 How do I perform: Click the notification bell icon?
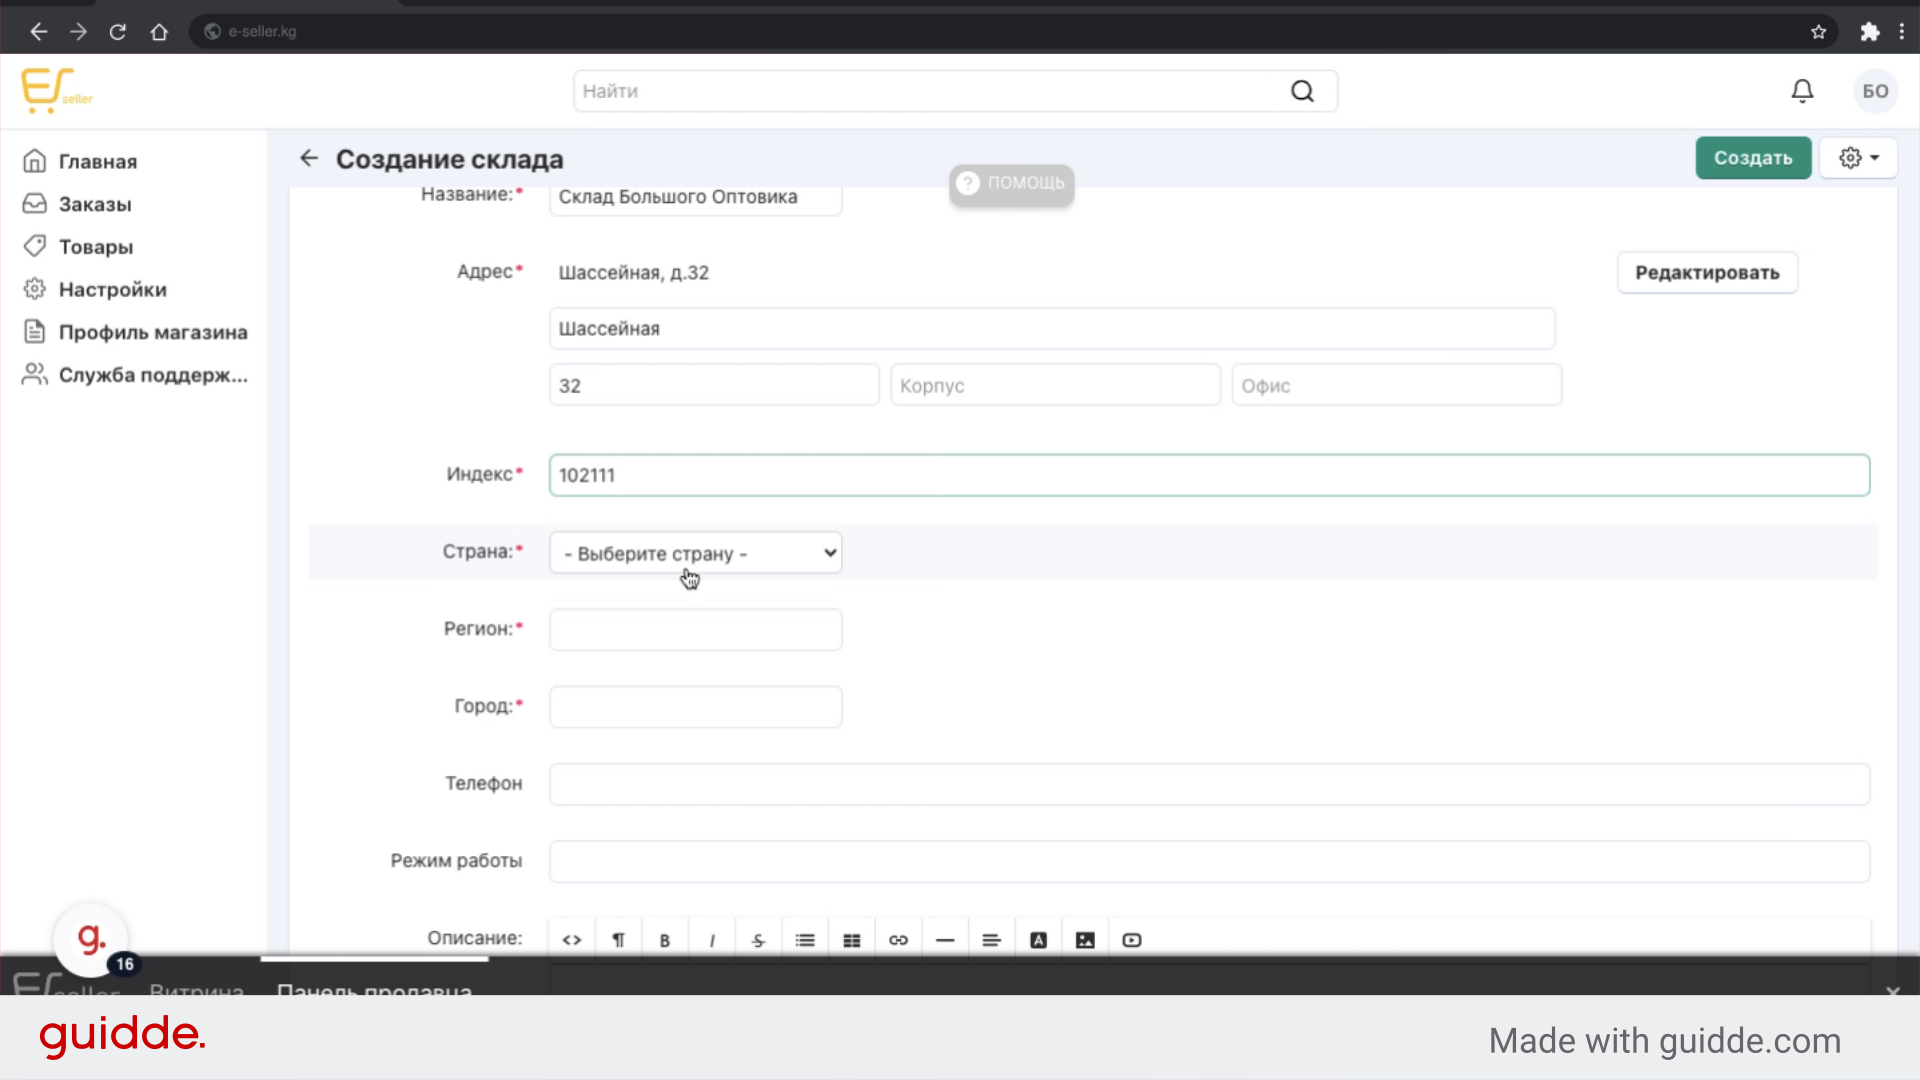(x=1802, y=91)
